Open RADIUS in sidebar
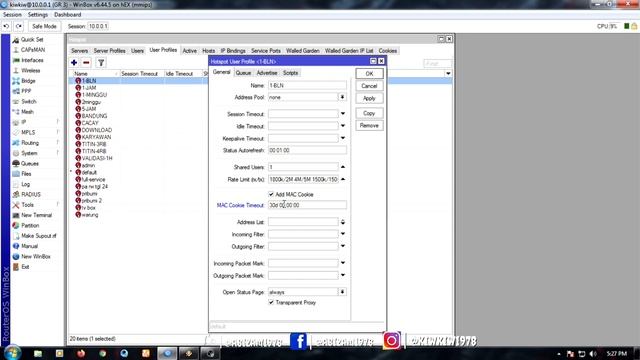This screenshot has width=640, height=360. (x=31, y=194)
